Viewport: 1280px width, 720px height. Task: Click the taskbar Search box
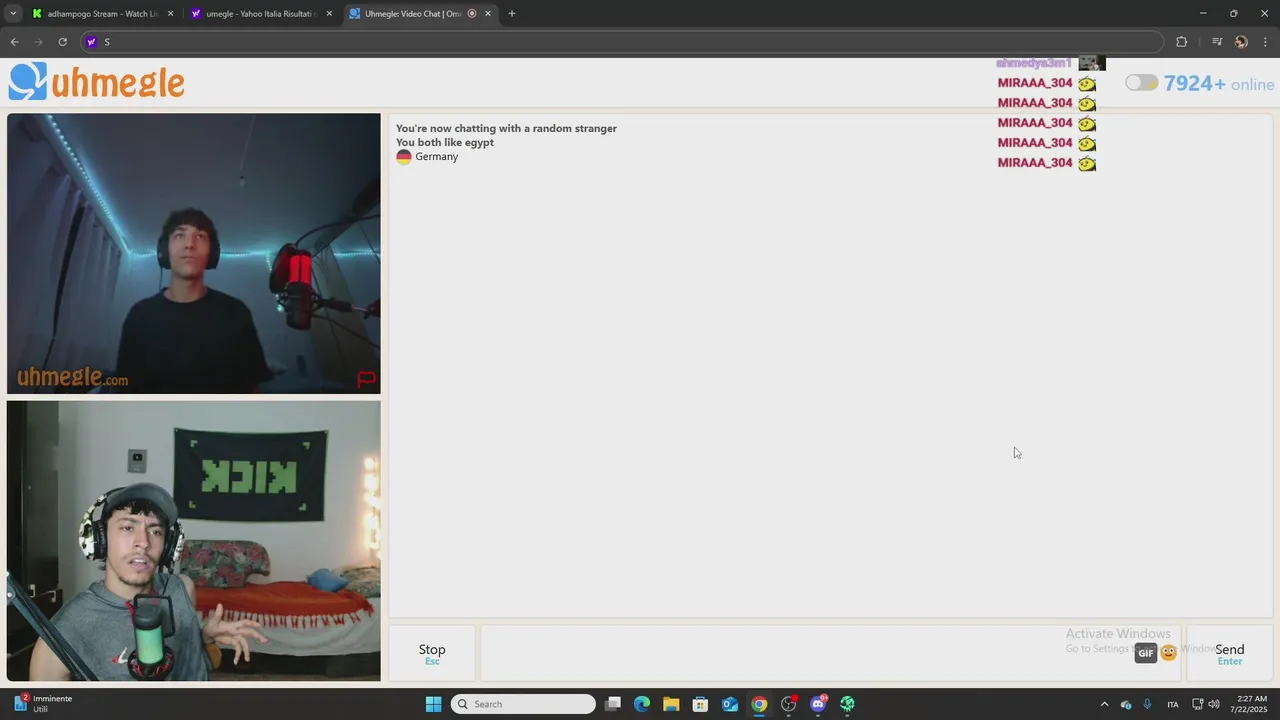(523, 704)
